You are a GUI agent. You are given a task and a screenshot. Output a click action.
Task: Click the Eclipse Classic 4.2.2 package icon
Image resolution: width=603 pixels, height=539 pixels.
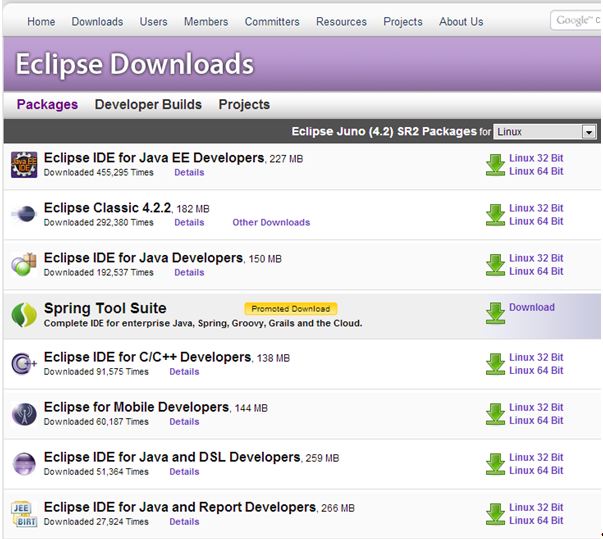(x=24, y=214)
